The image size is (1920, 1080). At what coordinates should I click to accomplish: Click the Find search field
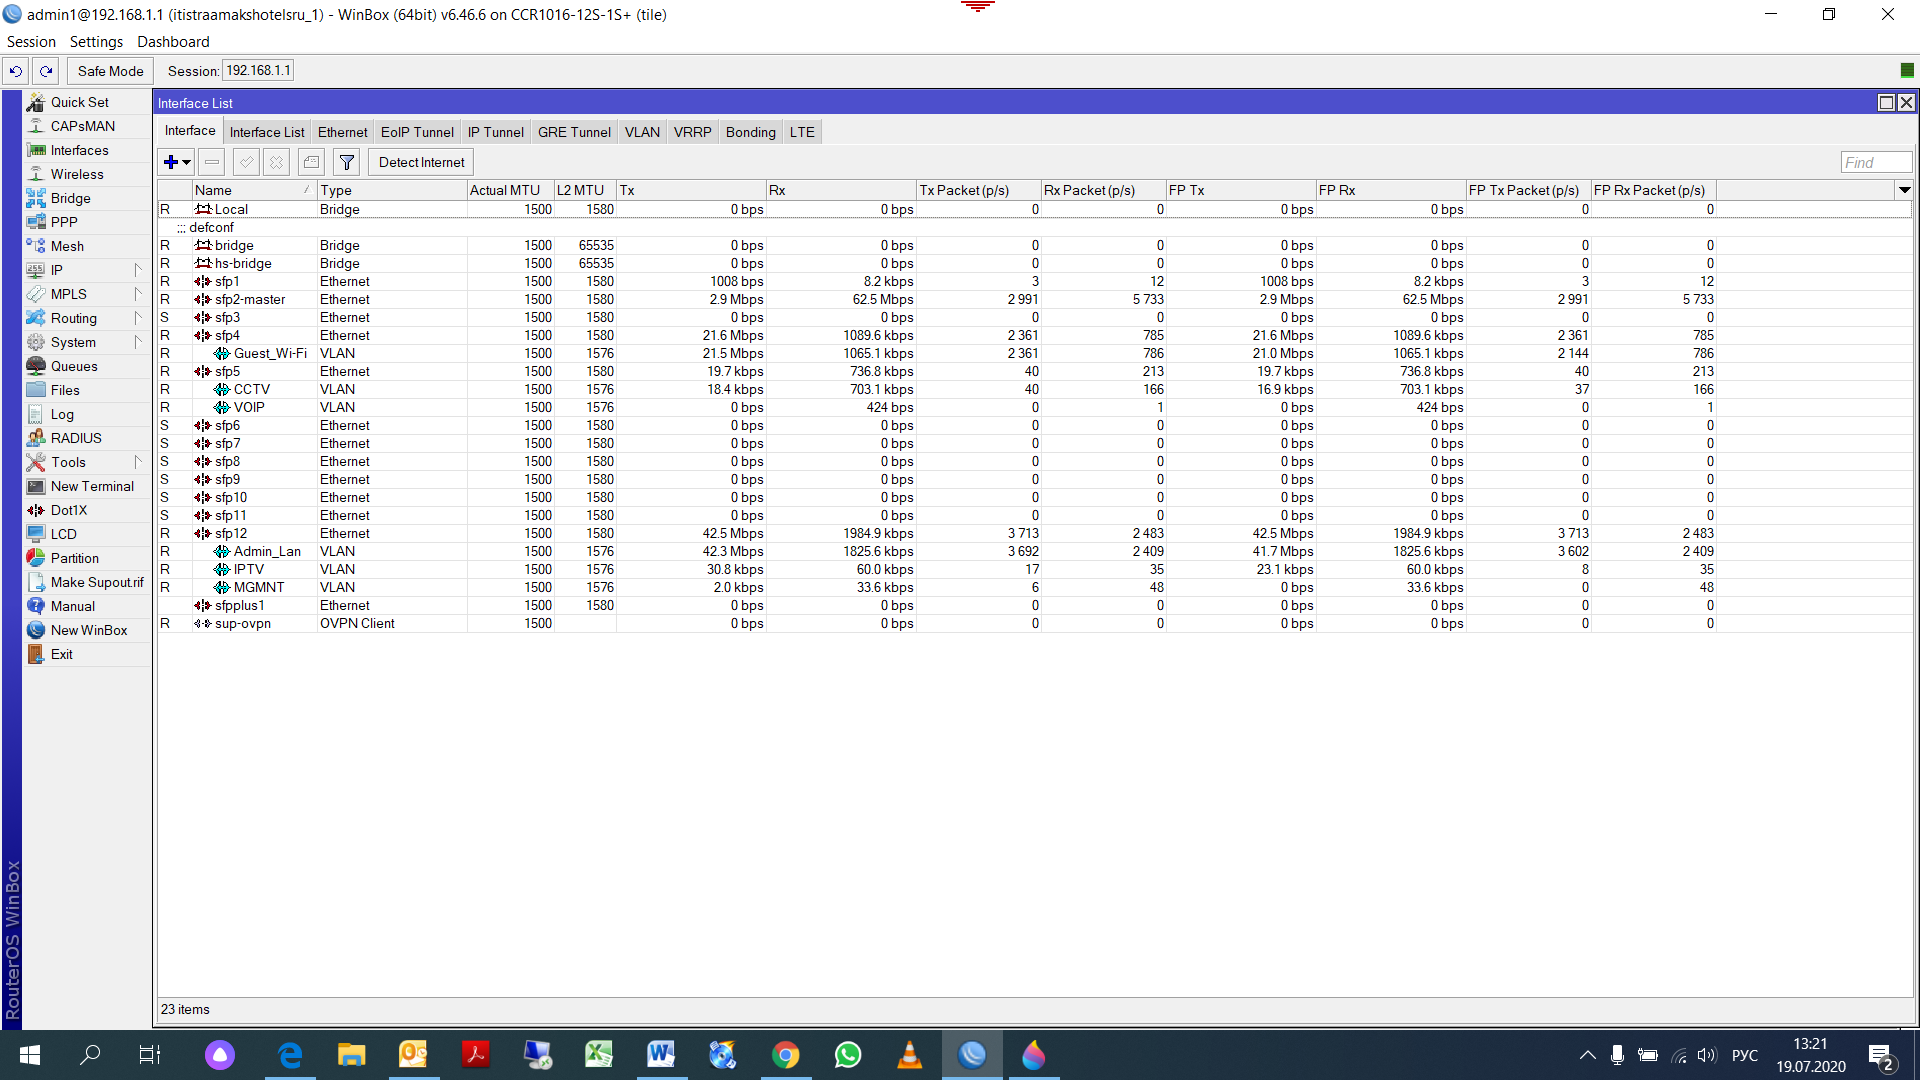click(1876, 162)
